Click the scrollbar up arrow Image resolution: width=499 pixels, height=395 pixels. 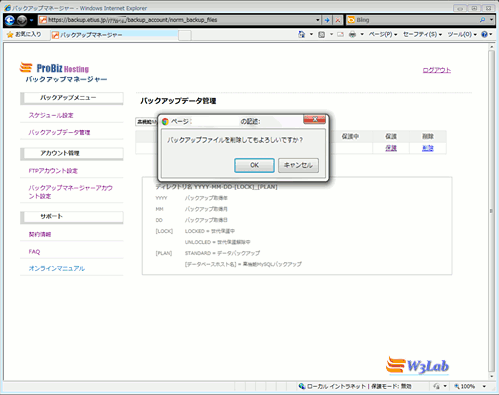point(491,47)
